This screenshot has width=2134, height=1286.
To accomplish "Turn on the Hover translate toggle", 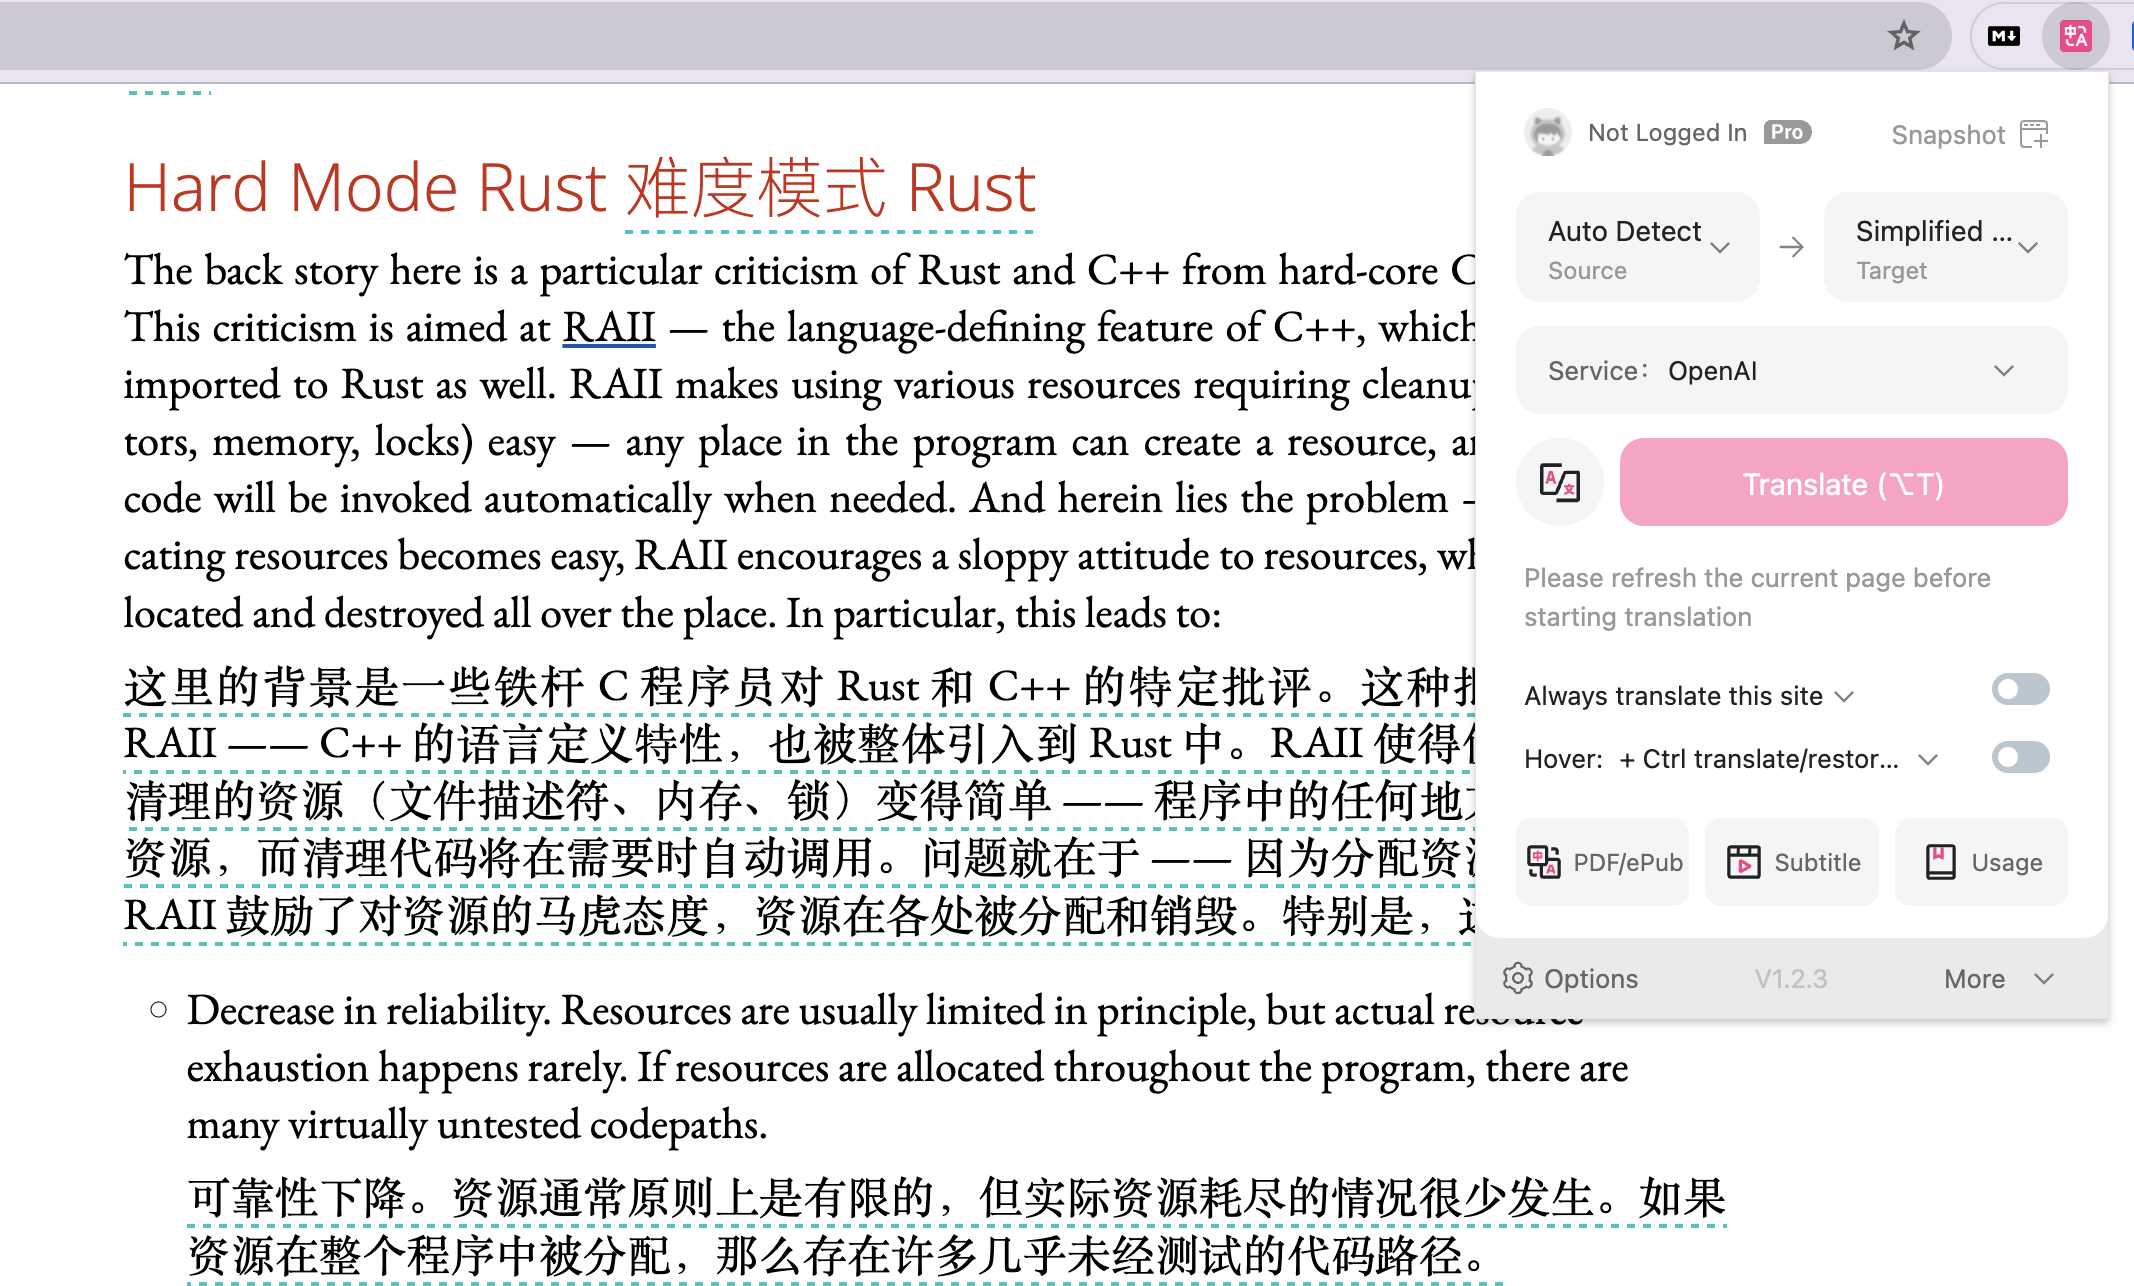I will [x=2019, y=757].
